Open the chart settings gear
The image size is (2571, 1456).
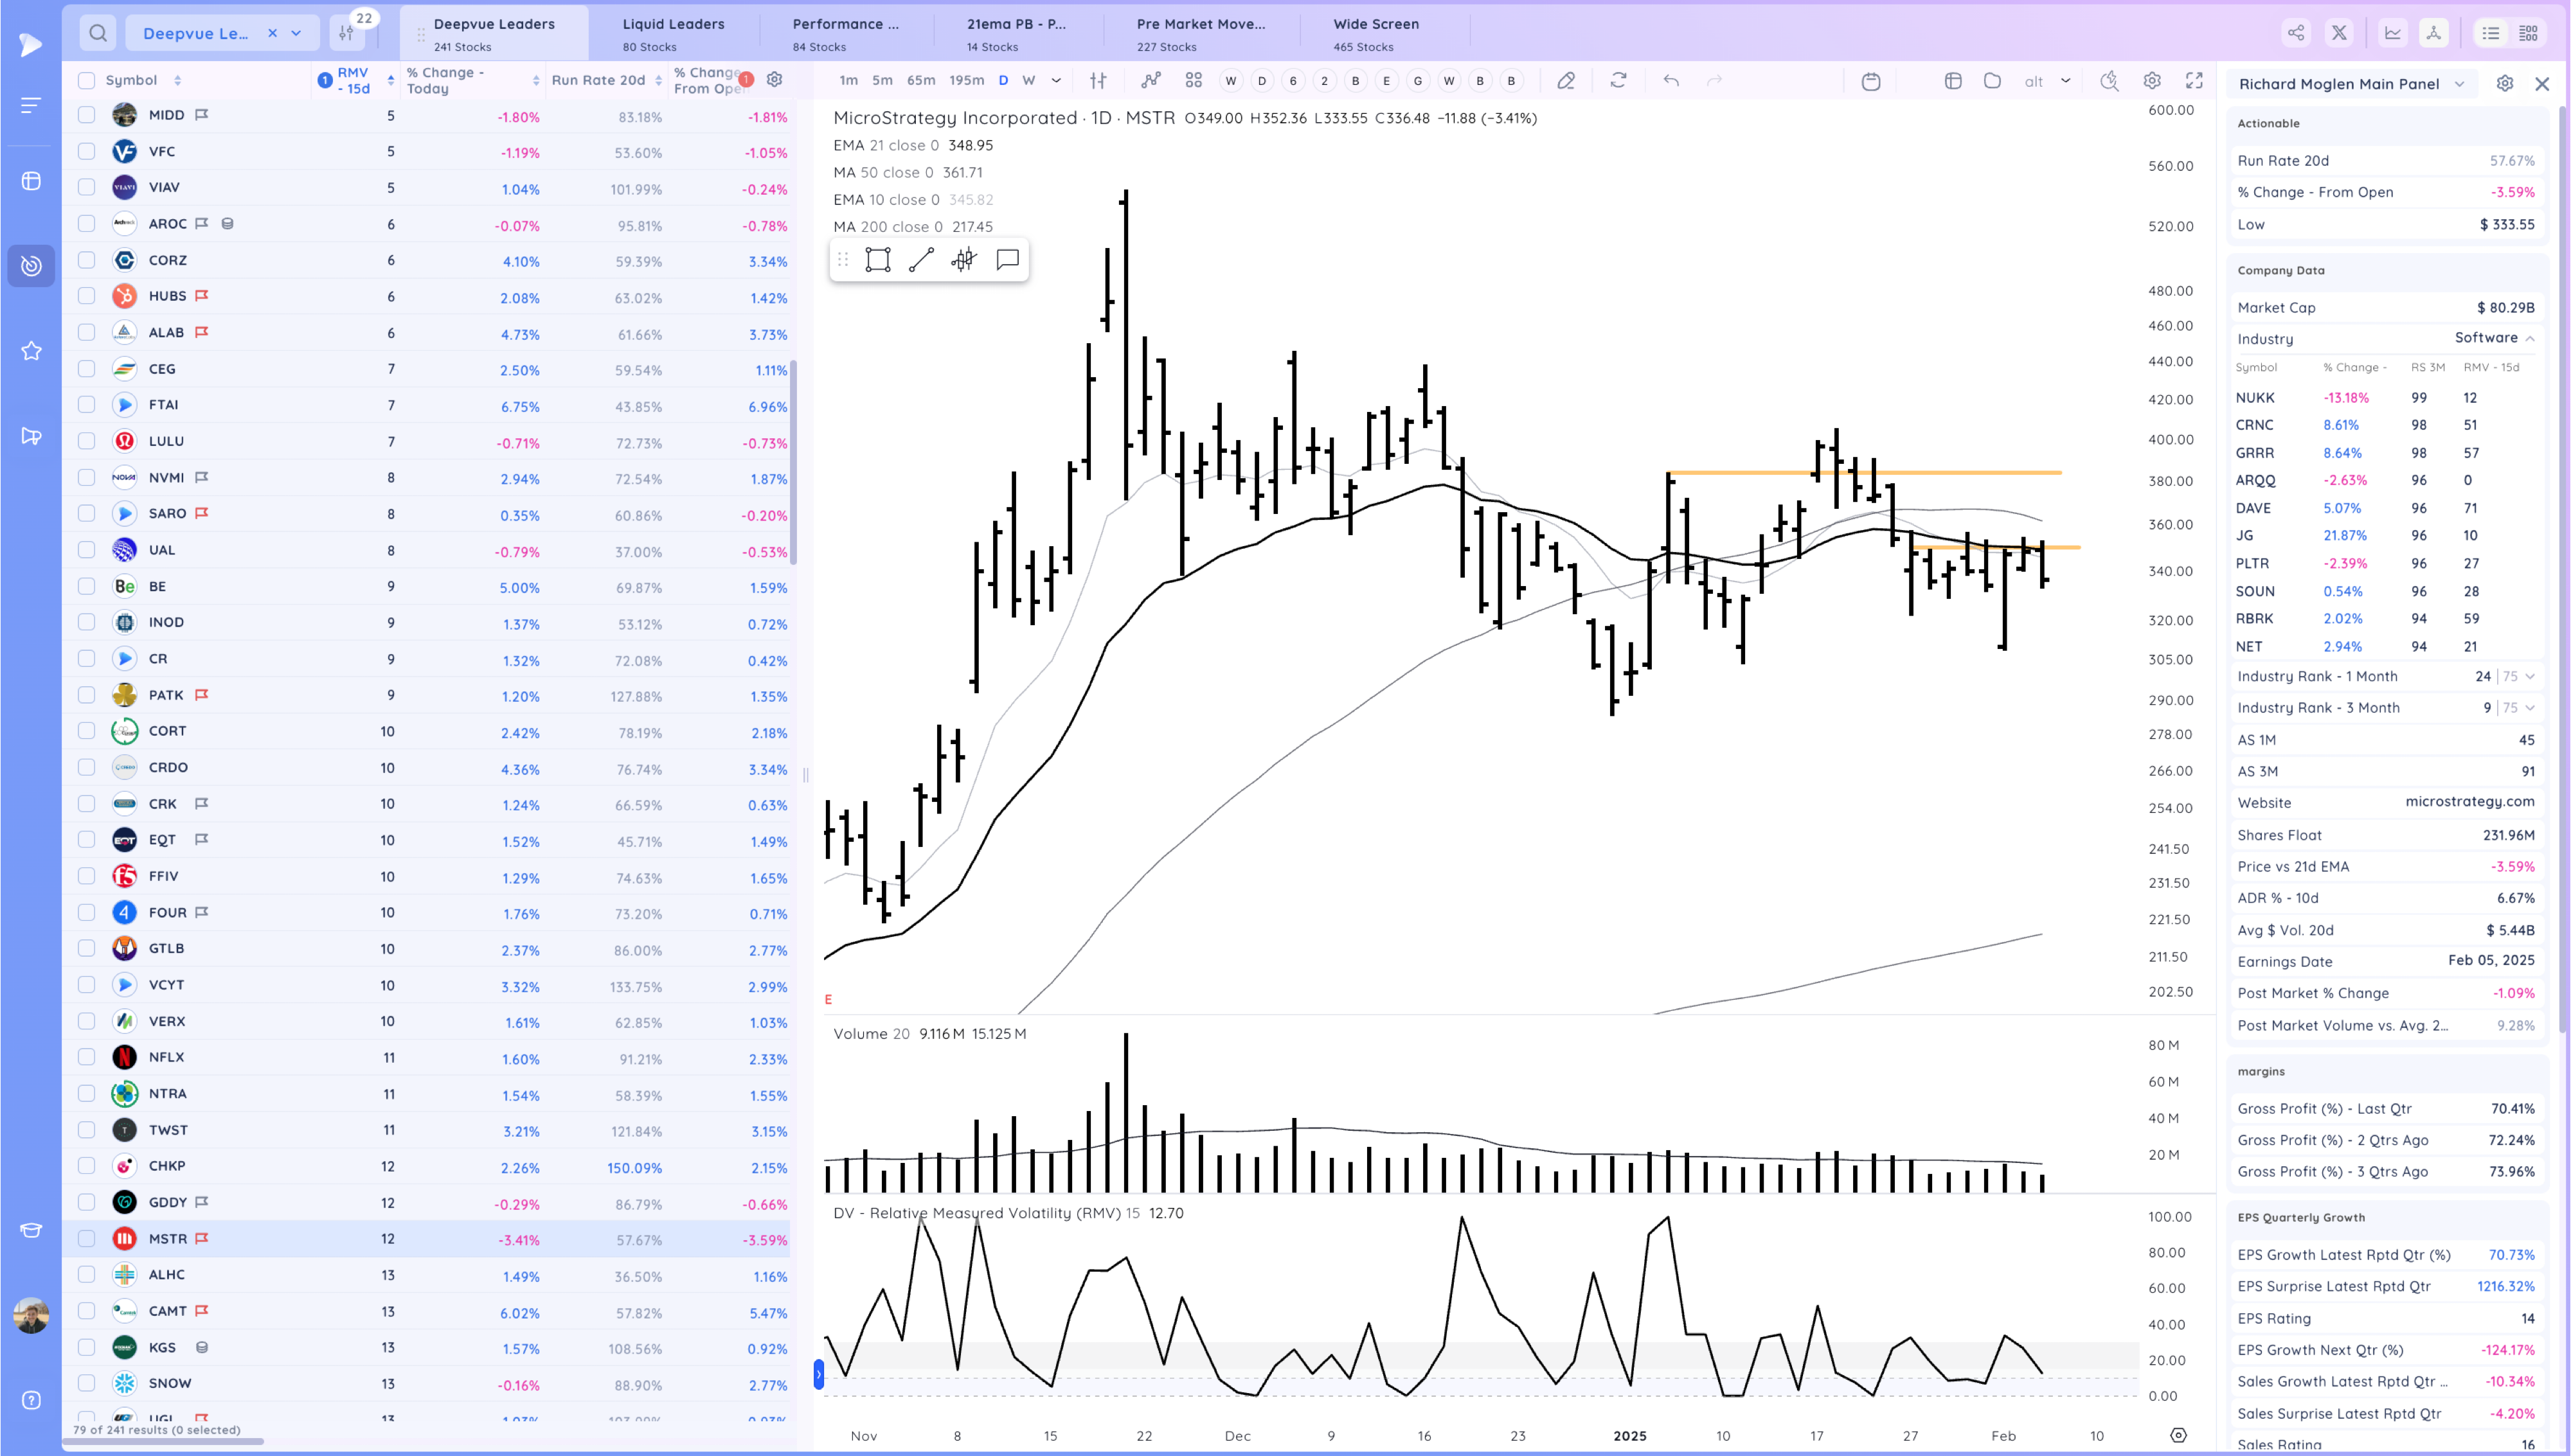coord(2152,81)
